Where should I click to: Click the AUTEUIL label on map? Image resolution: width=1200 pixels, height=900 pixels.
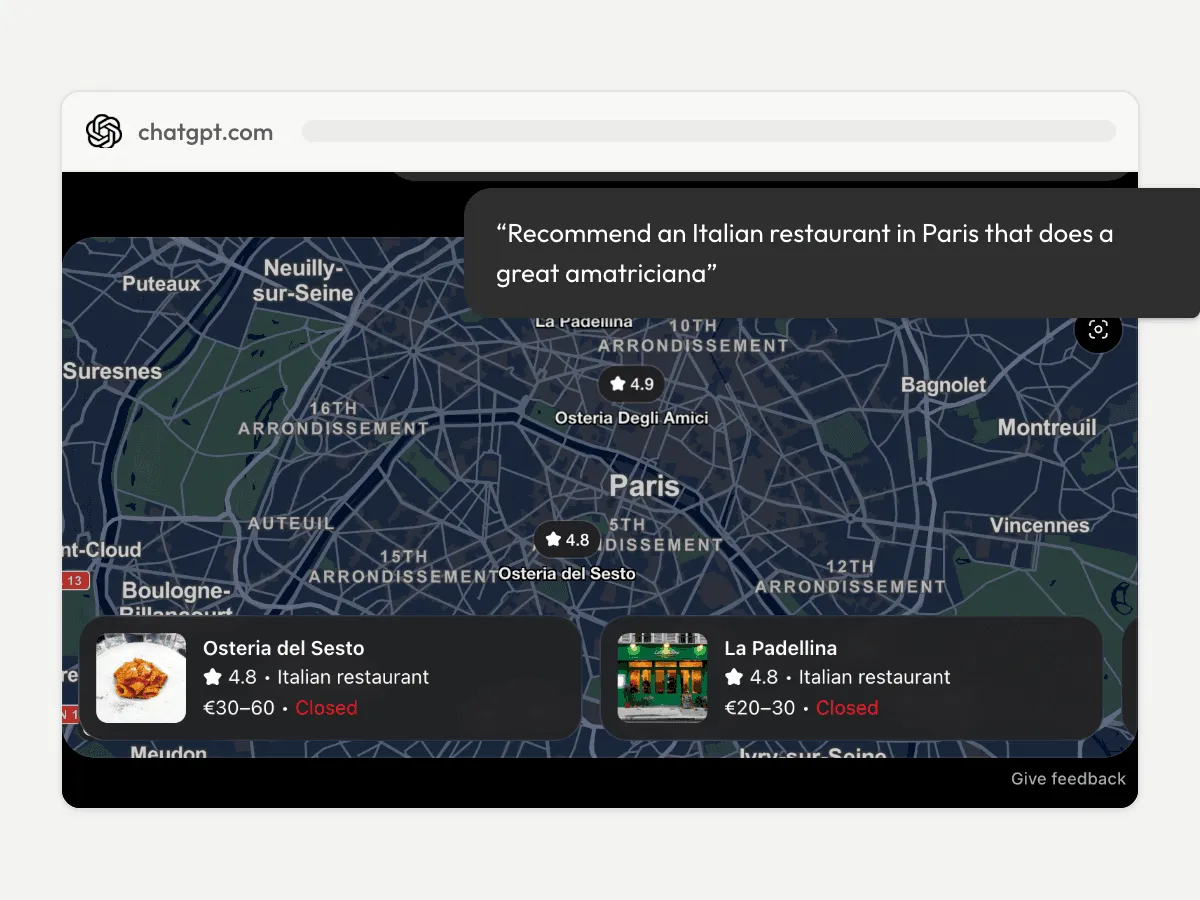pyautogui.click(x=291, y=523)
